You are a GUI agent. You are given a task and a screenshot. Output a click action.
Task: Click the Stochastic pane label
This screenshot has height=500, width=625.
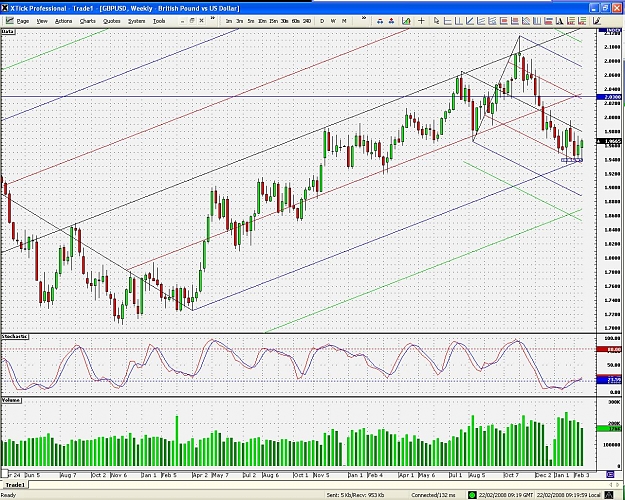point(15,337)
